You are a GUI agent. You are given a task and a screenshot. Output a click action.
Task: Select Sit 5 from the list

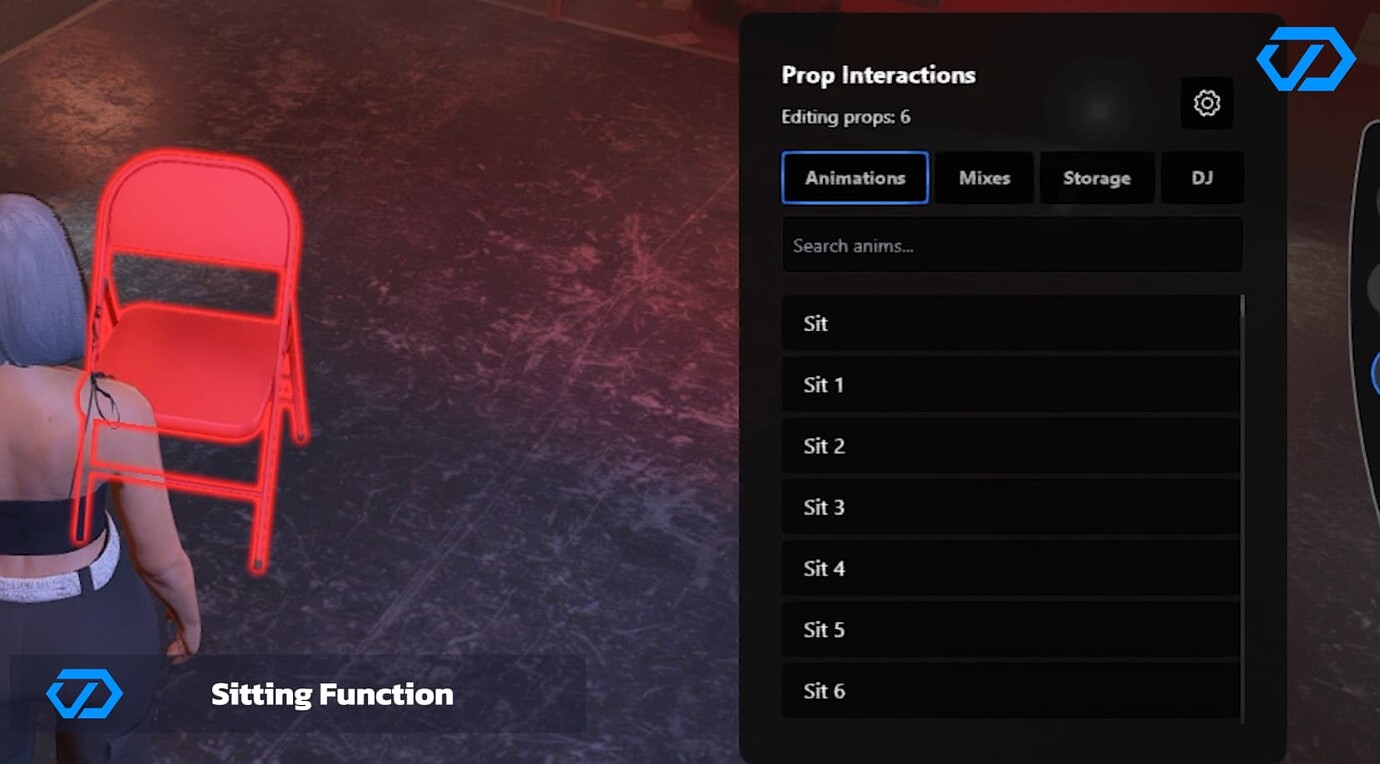1010,629
